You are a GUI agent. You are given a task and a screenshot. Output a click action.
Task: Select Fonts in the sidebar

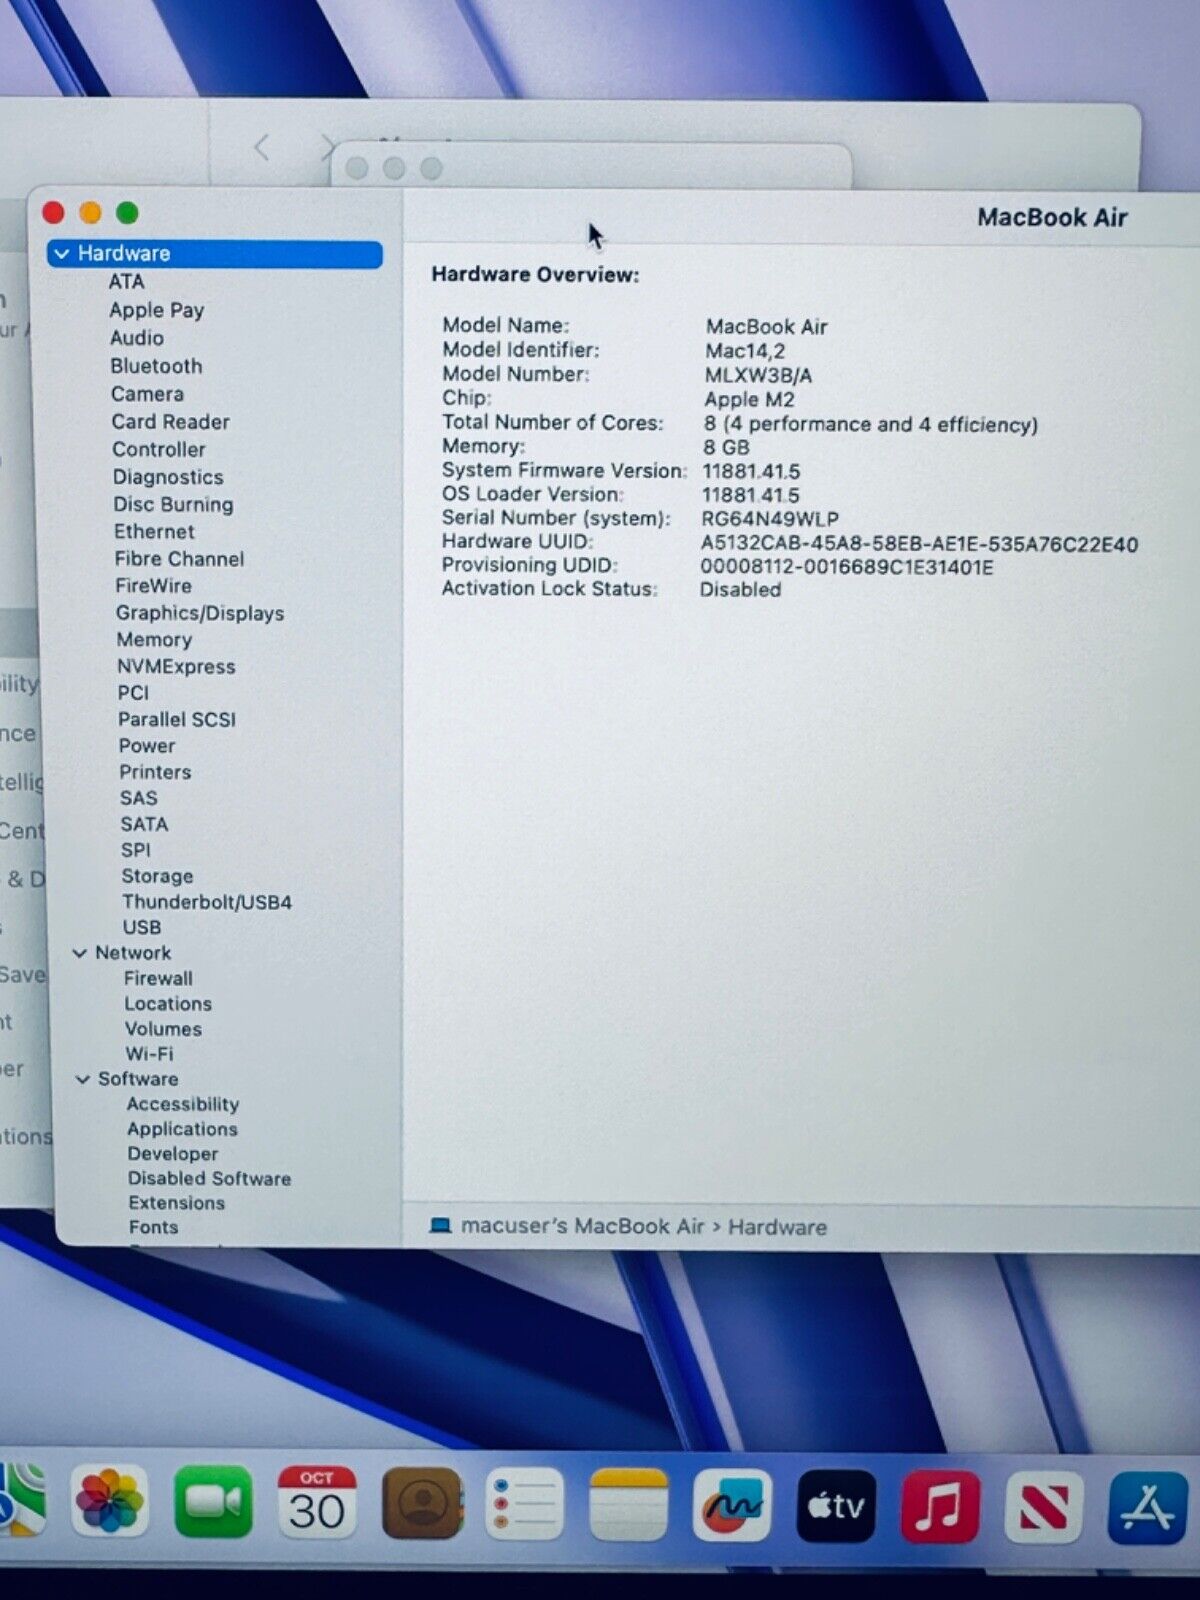click(153, 1227)
